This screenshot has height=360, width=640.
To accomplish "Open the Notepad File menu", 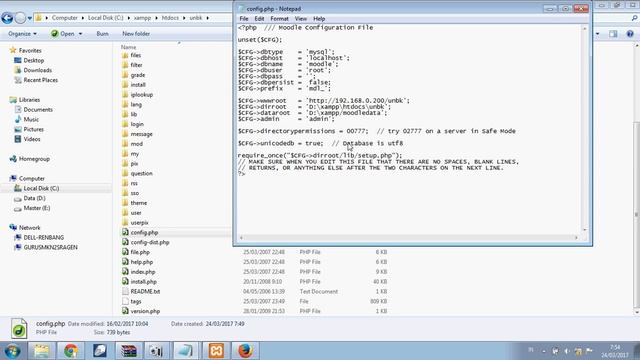I will [x=244, y=19].
